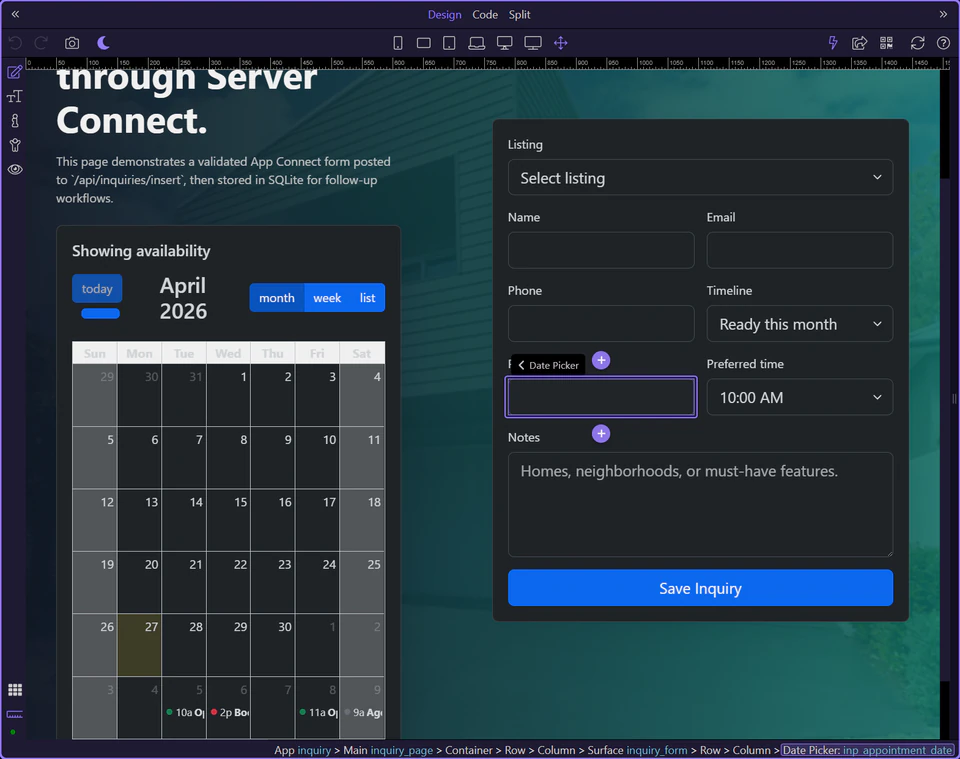
Task: Toggle dark mode with the moon icon
Action: tap(104, 42)
